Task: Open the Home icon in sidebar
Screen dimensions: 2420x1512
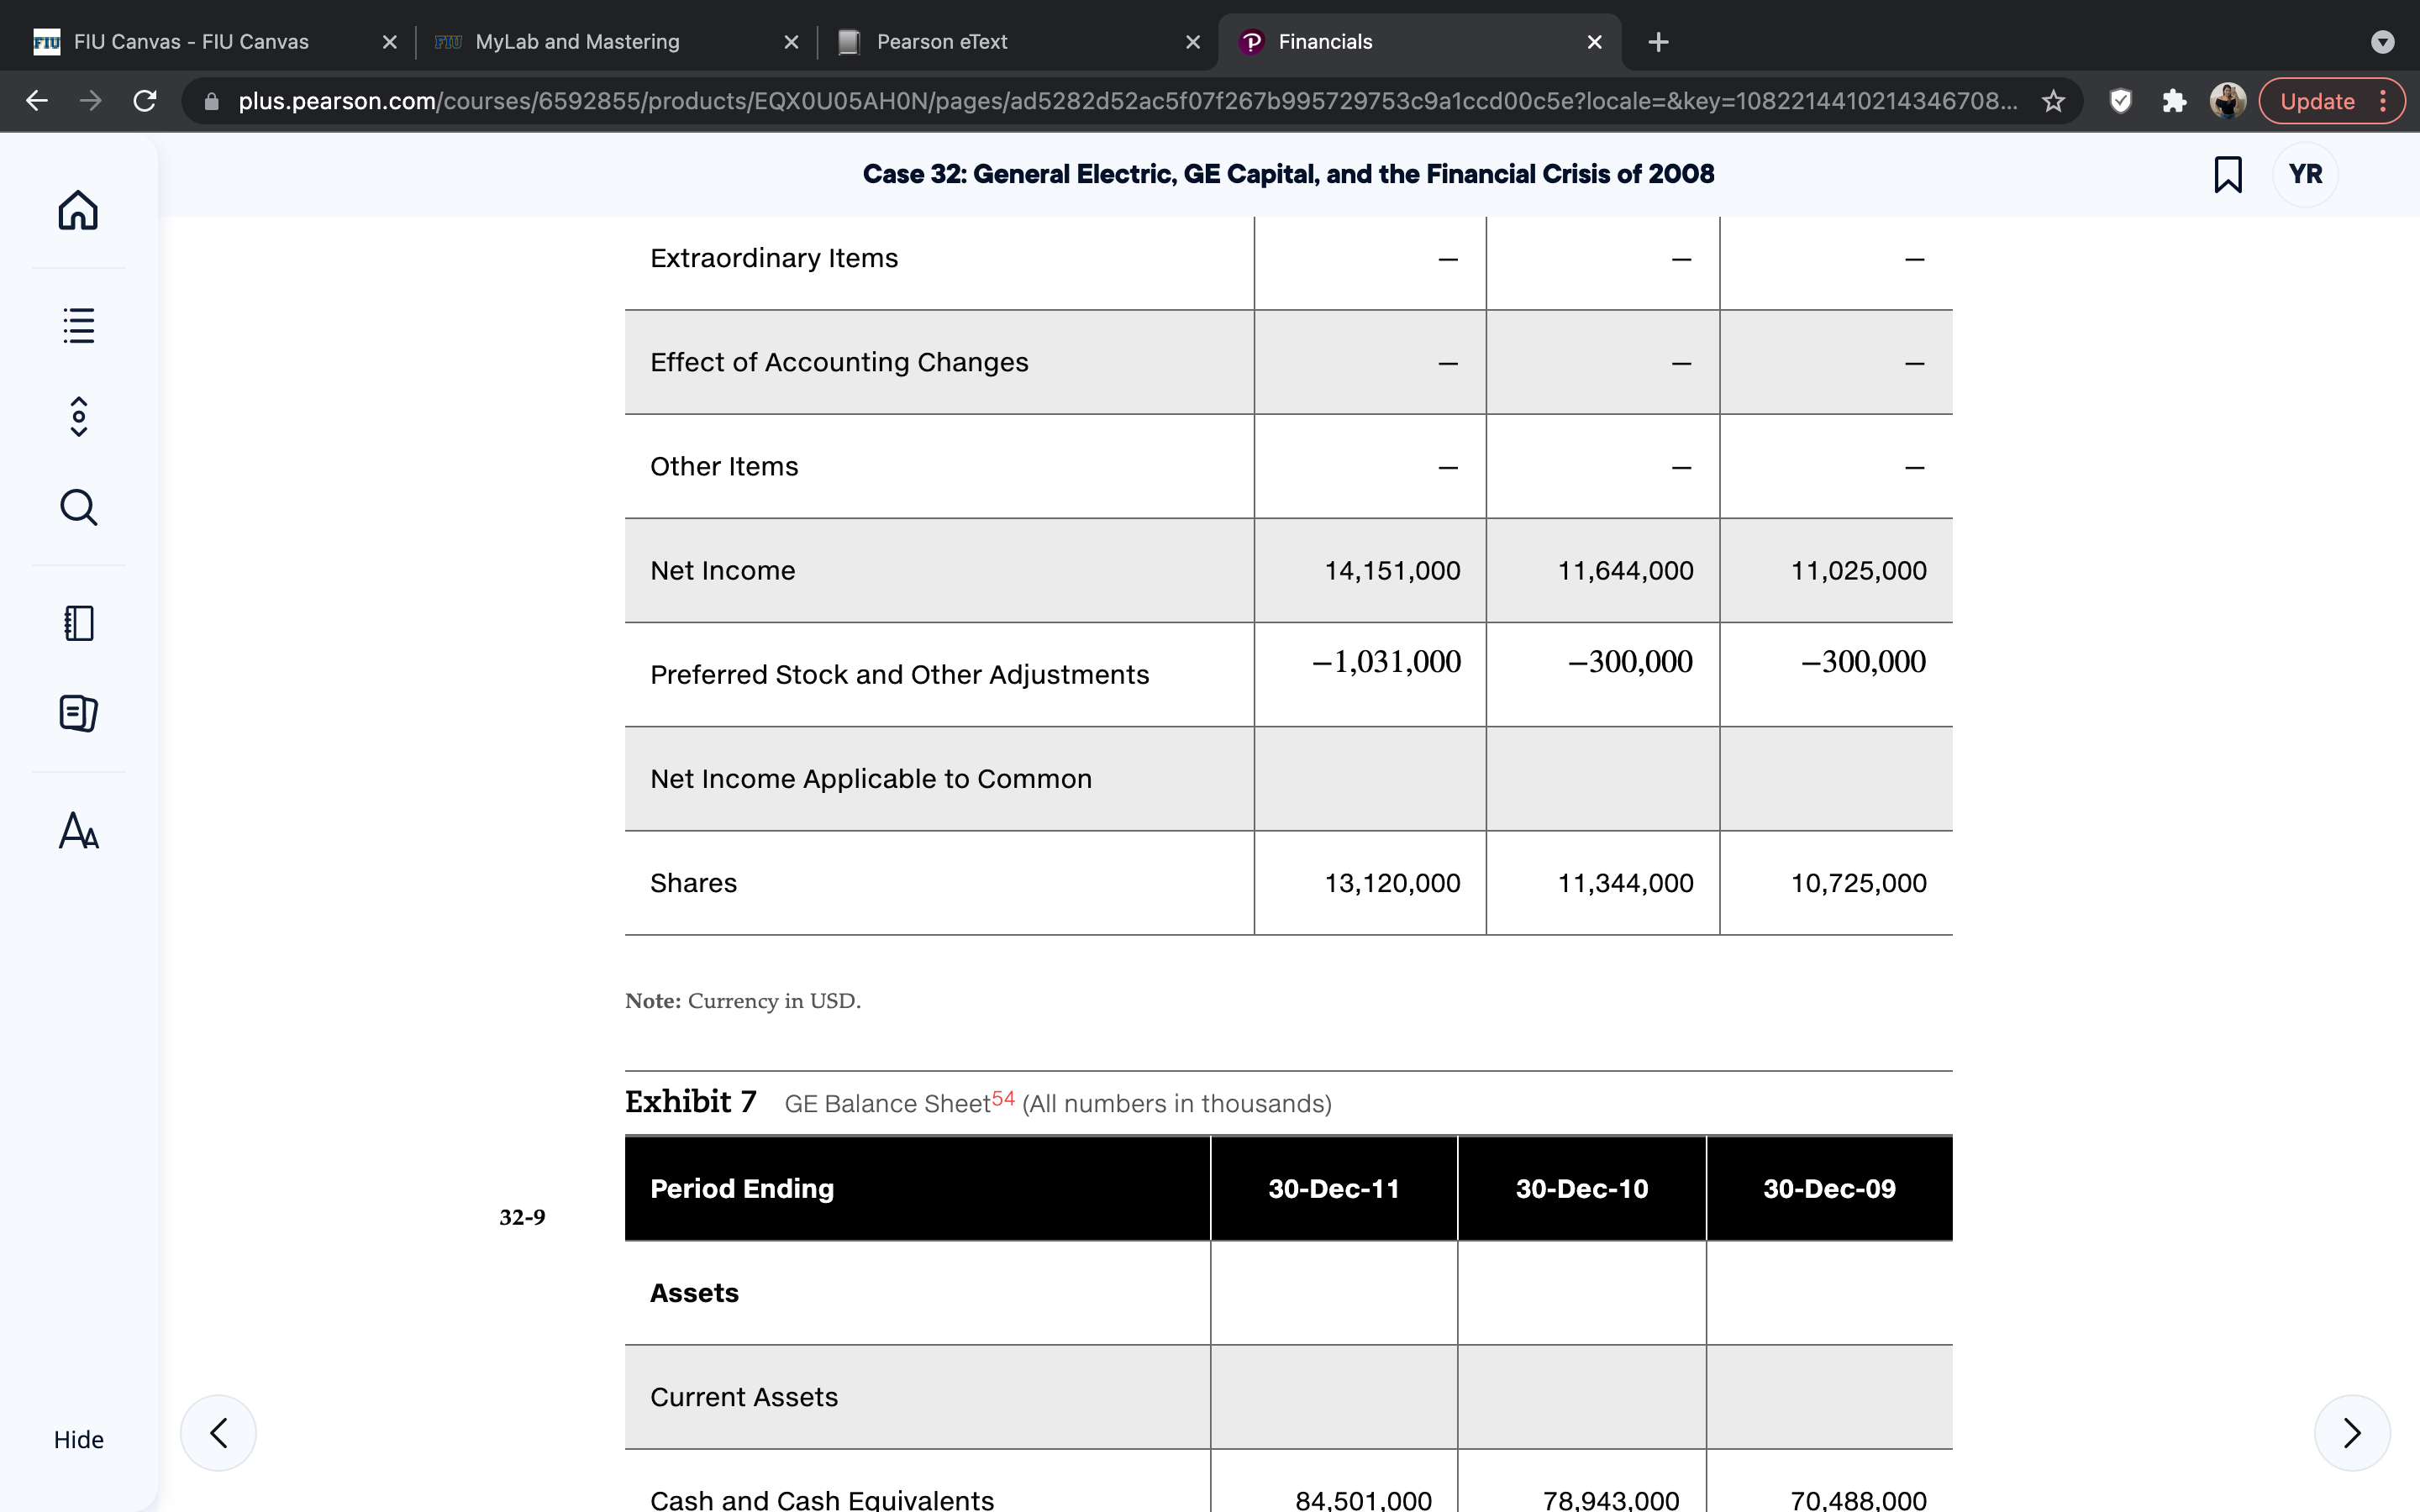Action: pyautogui.click(x=78, y=210)
